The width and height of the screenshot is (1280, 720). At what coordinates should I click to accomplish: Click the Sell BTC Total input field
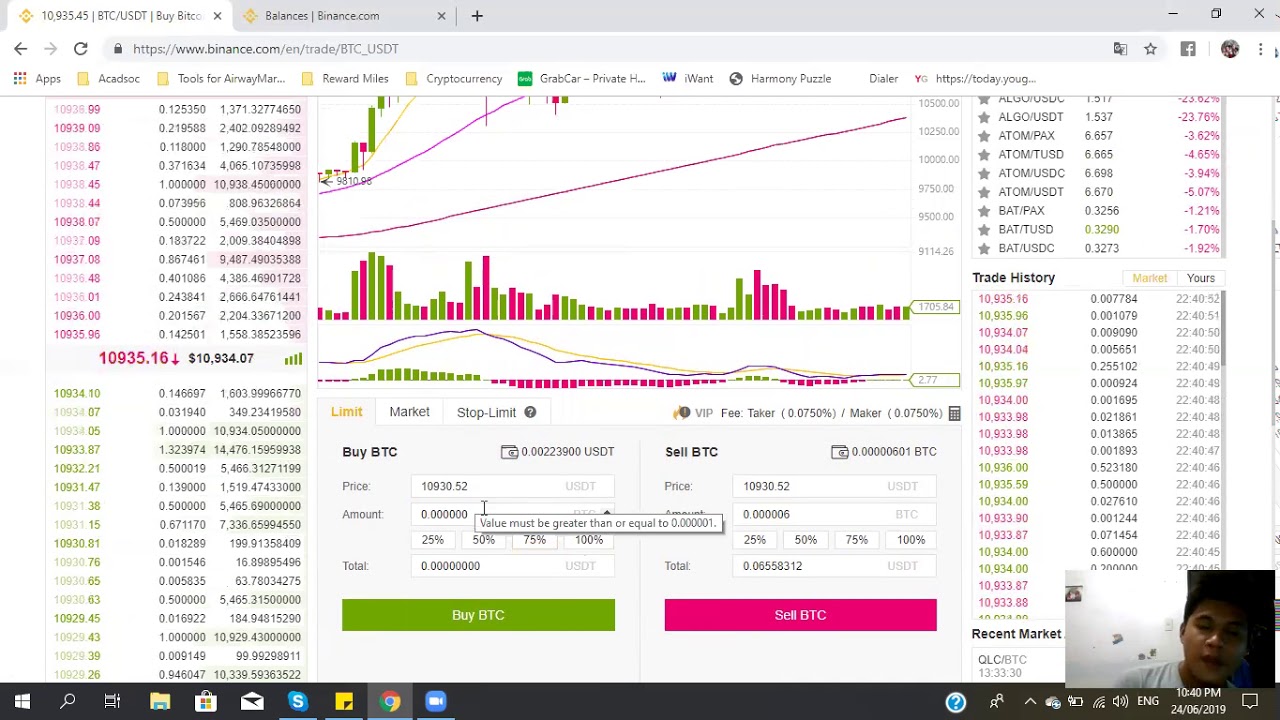(836, 566)
